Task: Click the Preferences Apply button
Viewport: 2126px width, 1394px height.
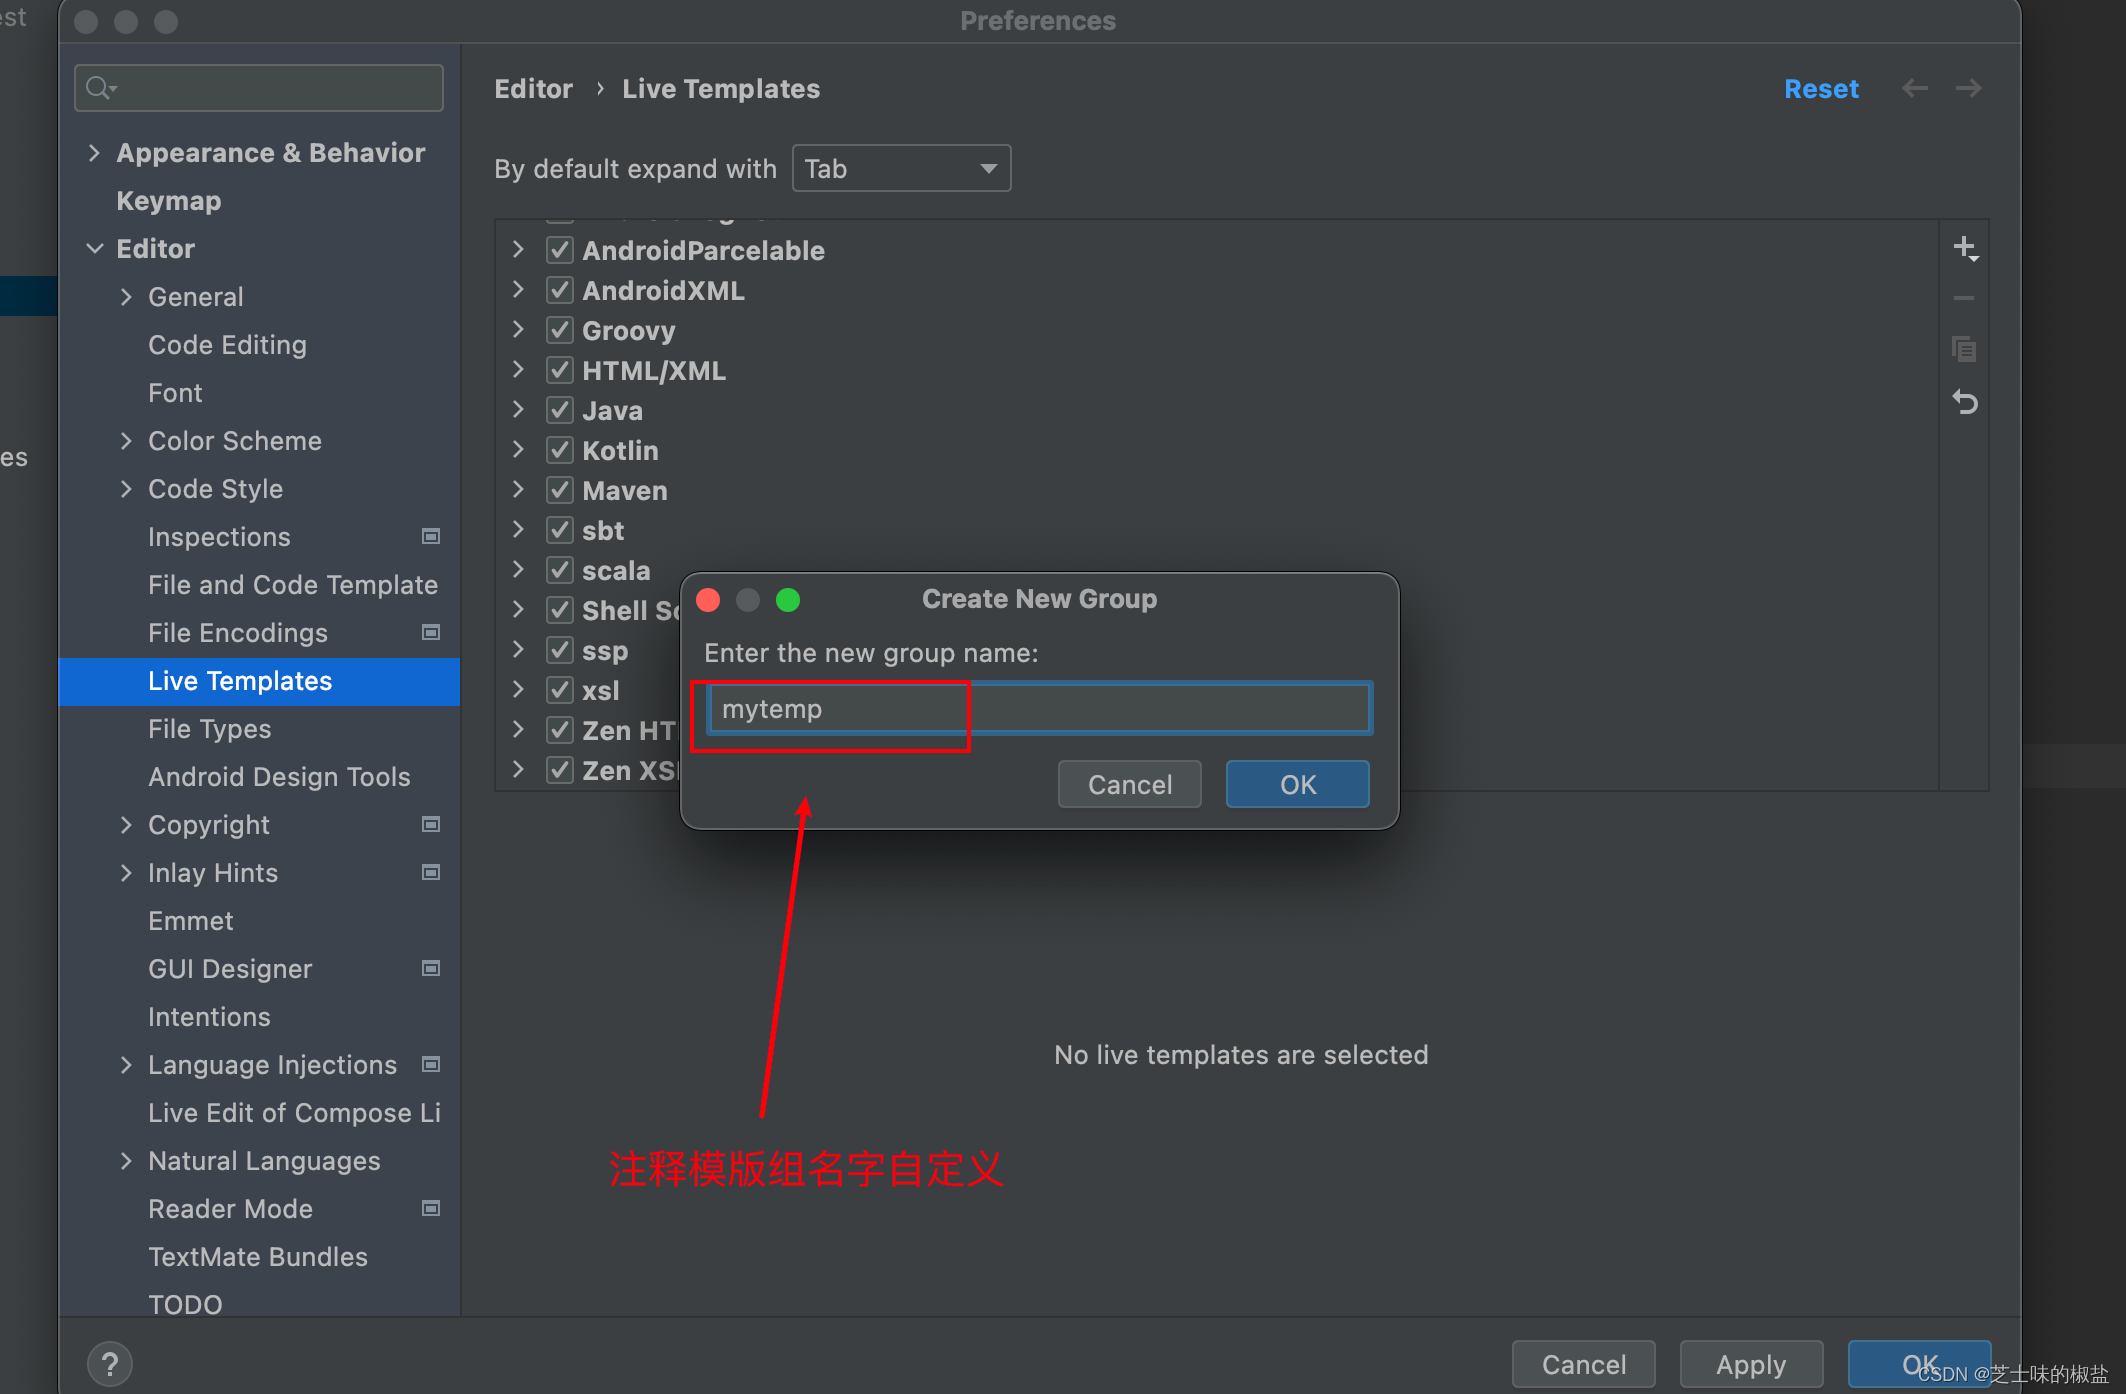Action: click(x=1750, y=1364)
